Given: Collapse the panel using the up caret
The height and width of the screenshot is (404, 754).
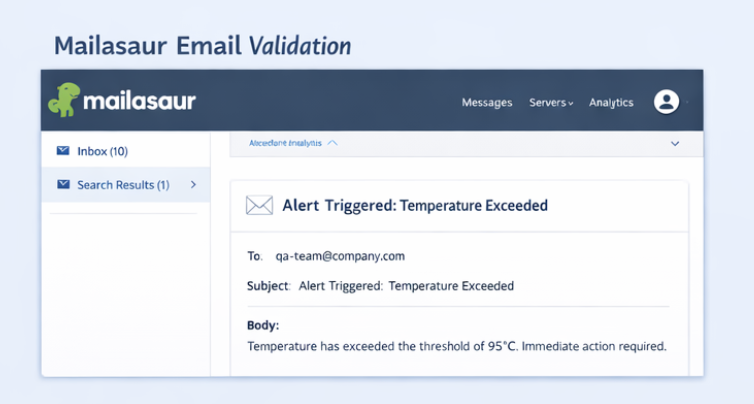Looking at the screenshot, I should [x=333, y=143].
